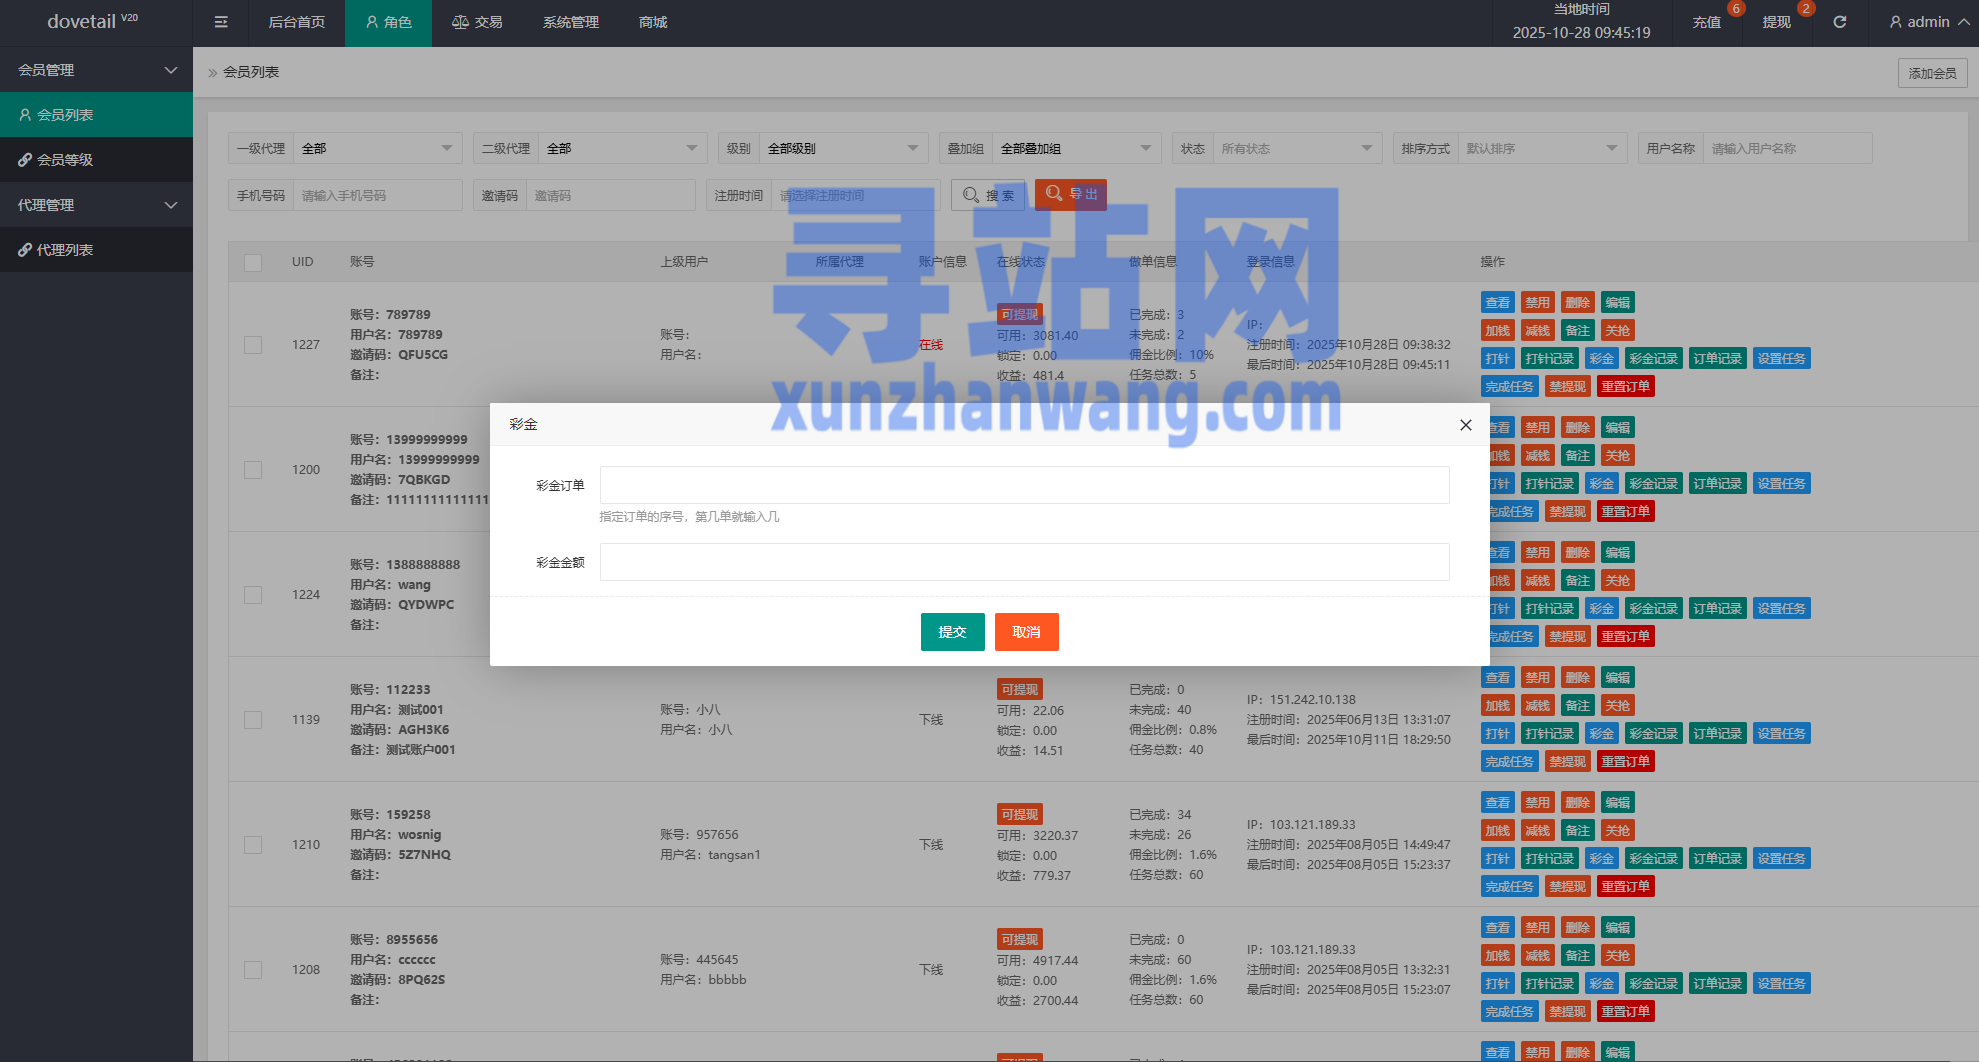This screenshot has height=1062, width=1979.
Task: Switch to the 交易 top menu tab
Action: point(477,22)
